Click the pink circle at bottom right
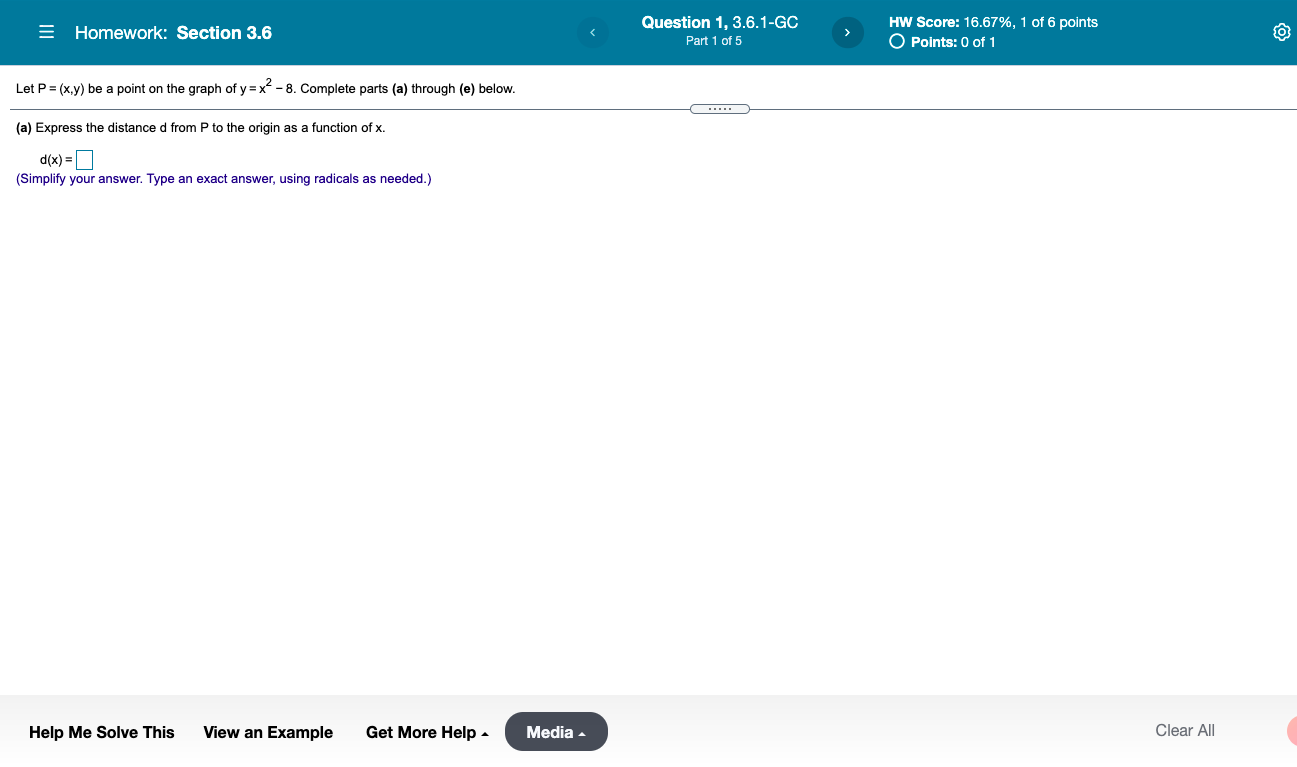Viewport: 1297px width, 767px height. [1291, 731]
